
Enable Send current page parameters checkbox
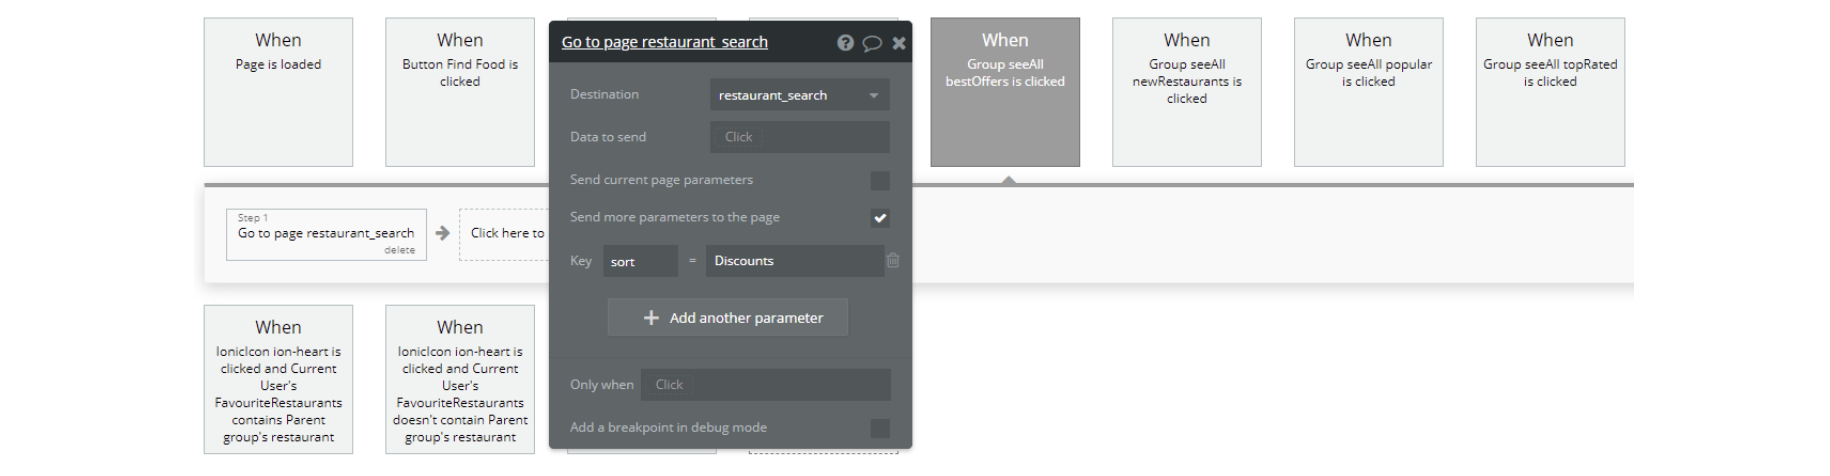tap(880, 181)
